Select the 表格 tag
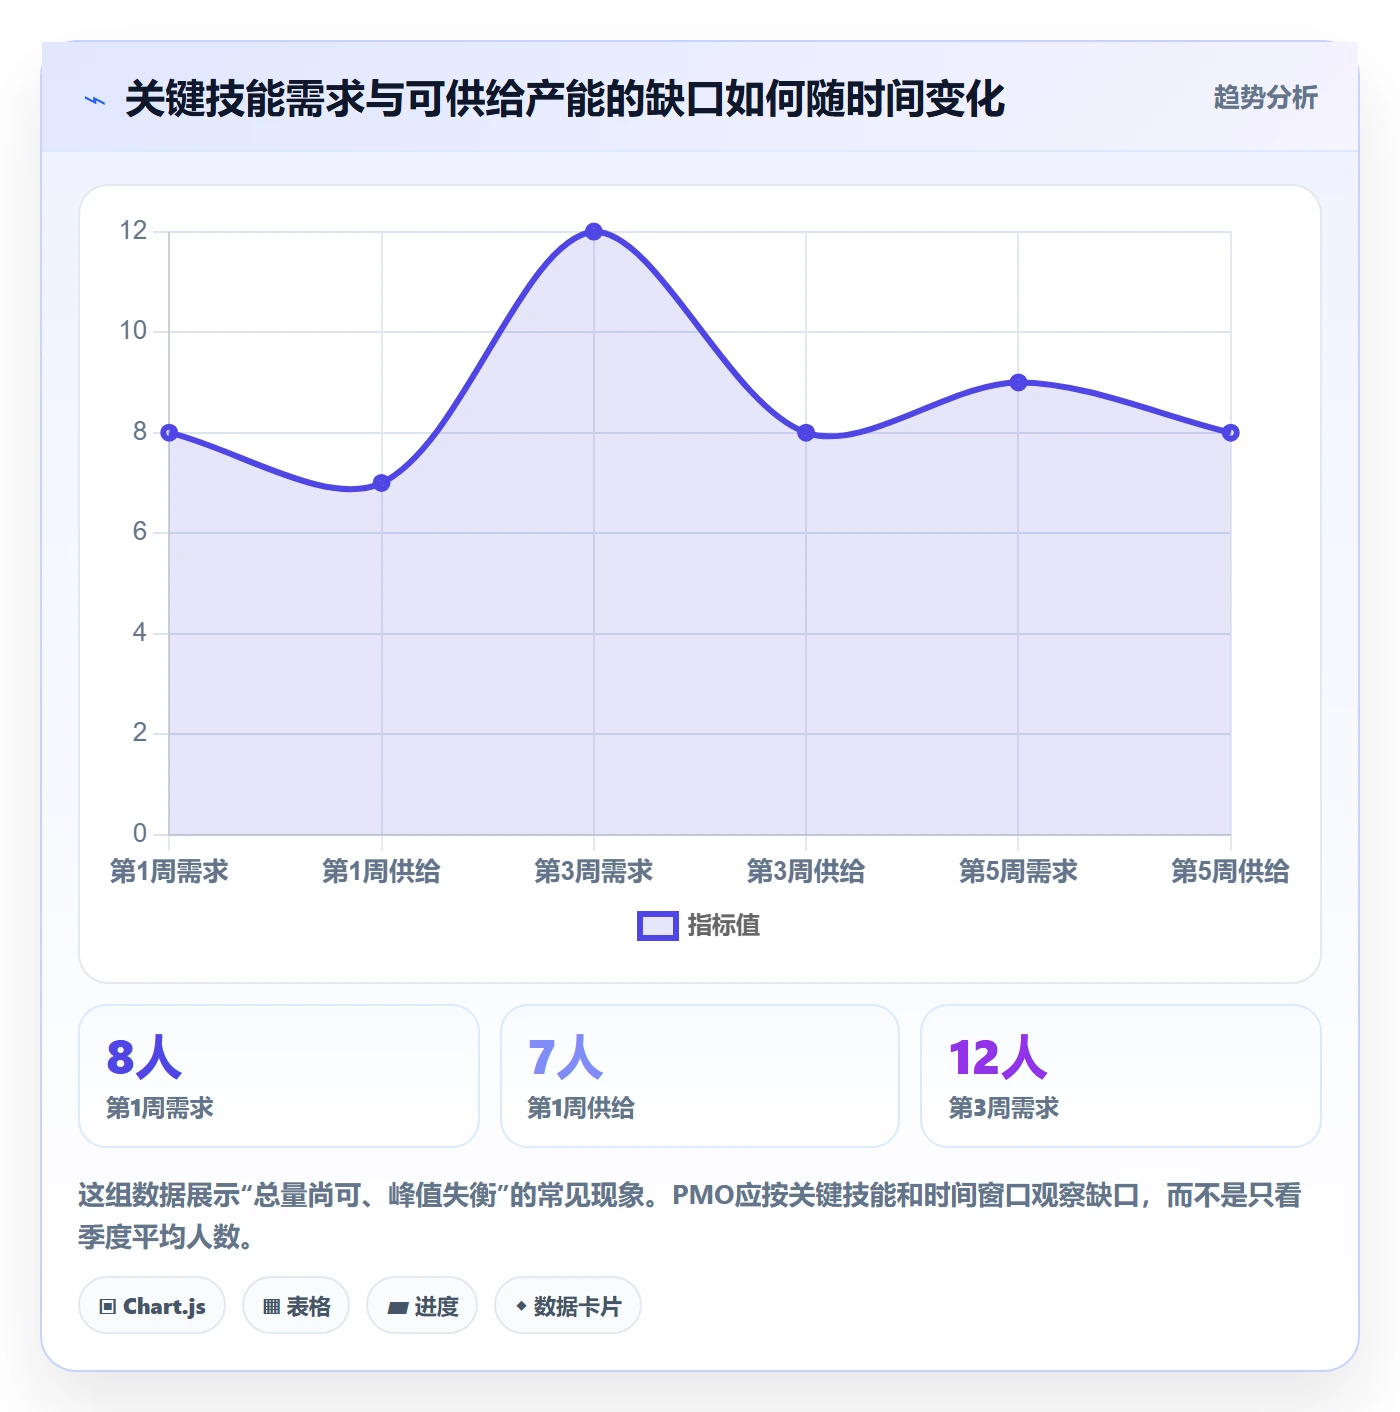The height and width of the screenshot is (1412, 1400). click(x=296, y=1306)
